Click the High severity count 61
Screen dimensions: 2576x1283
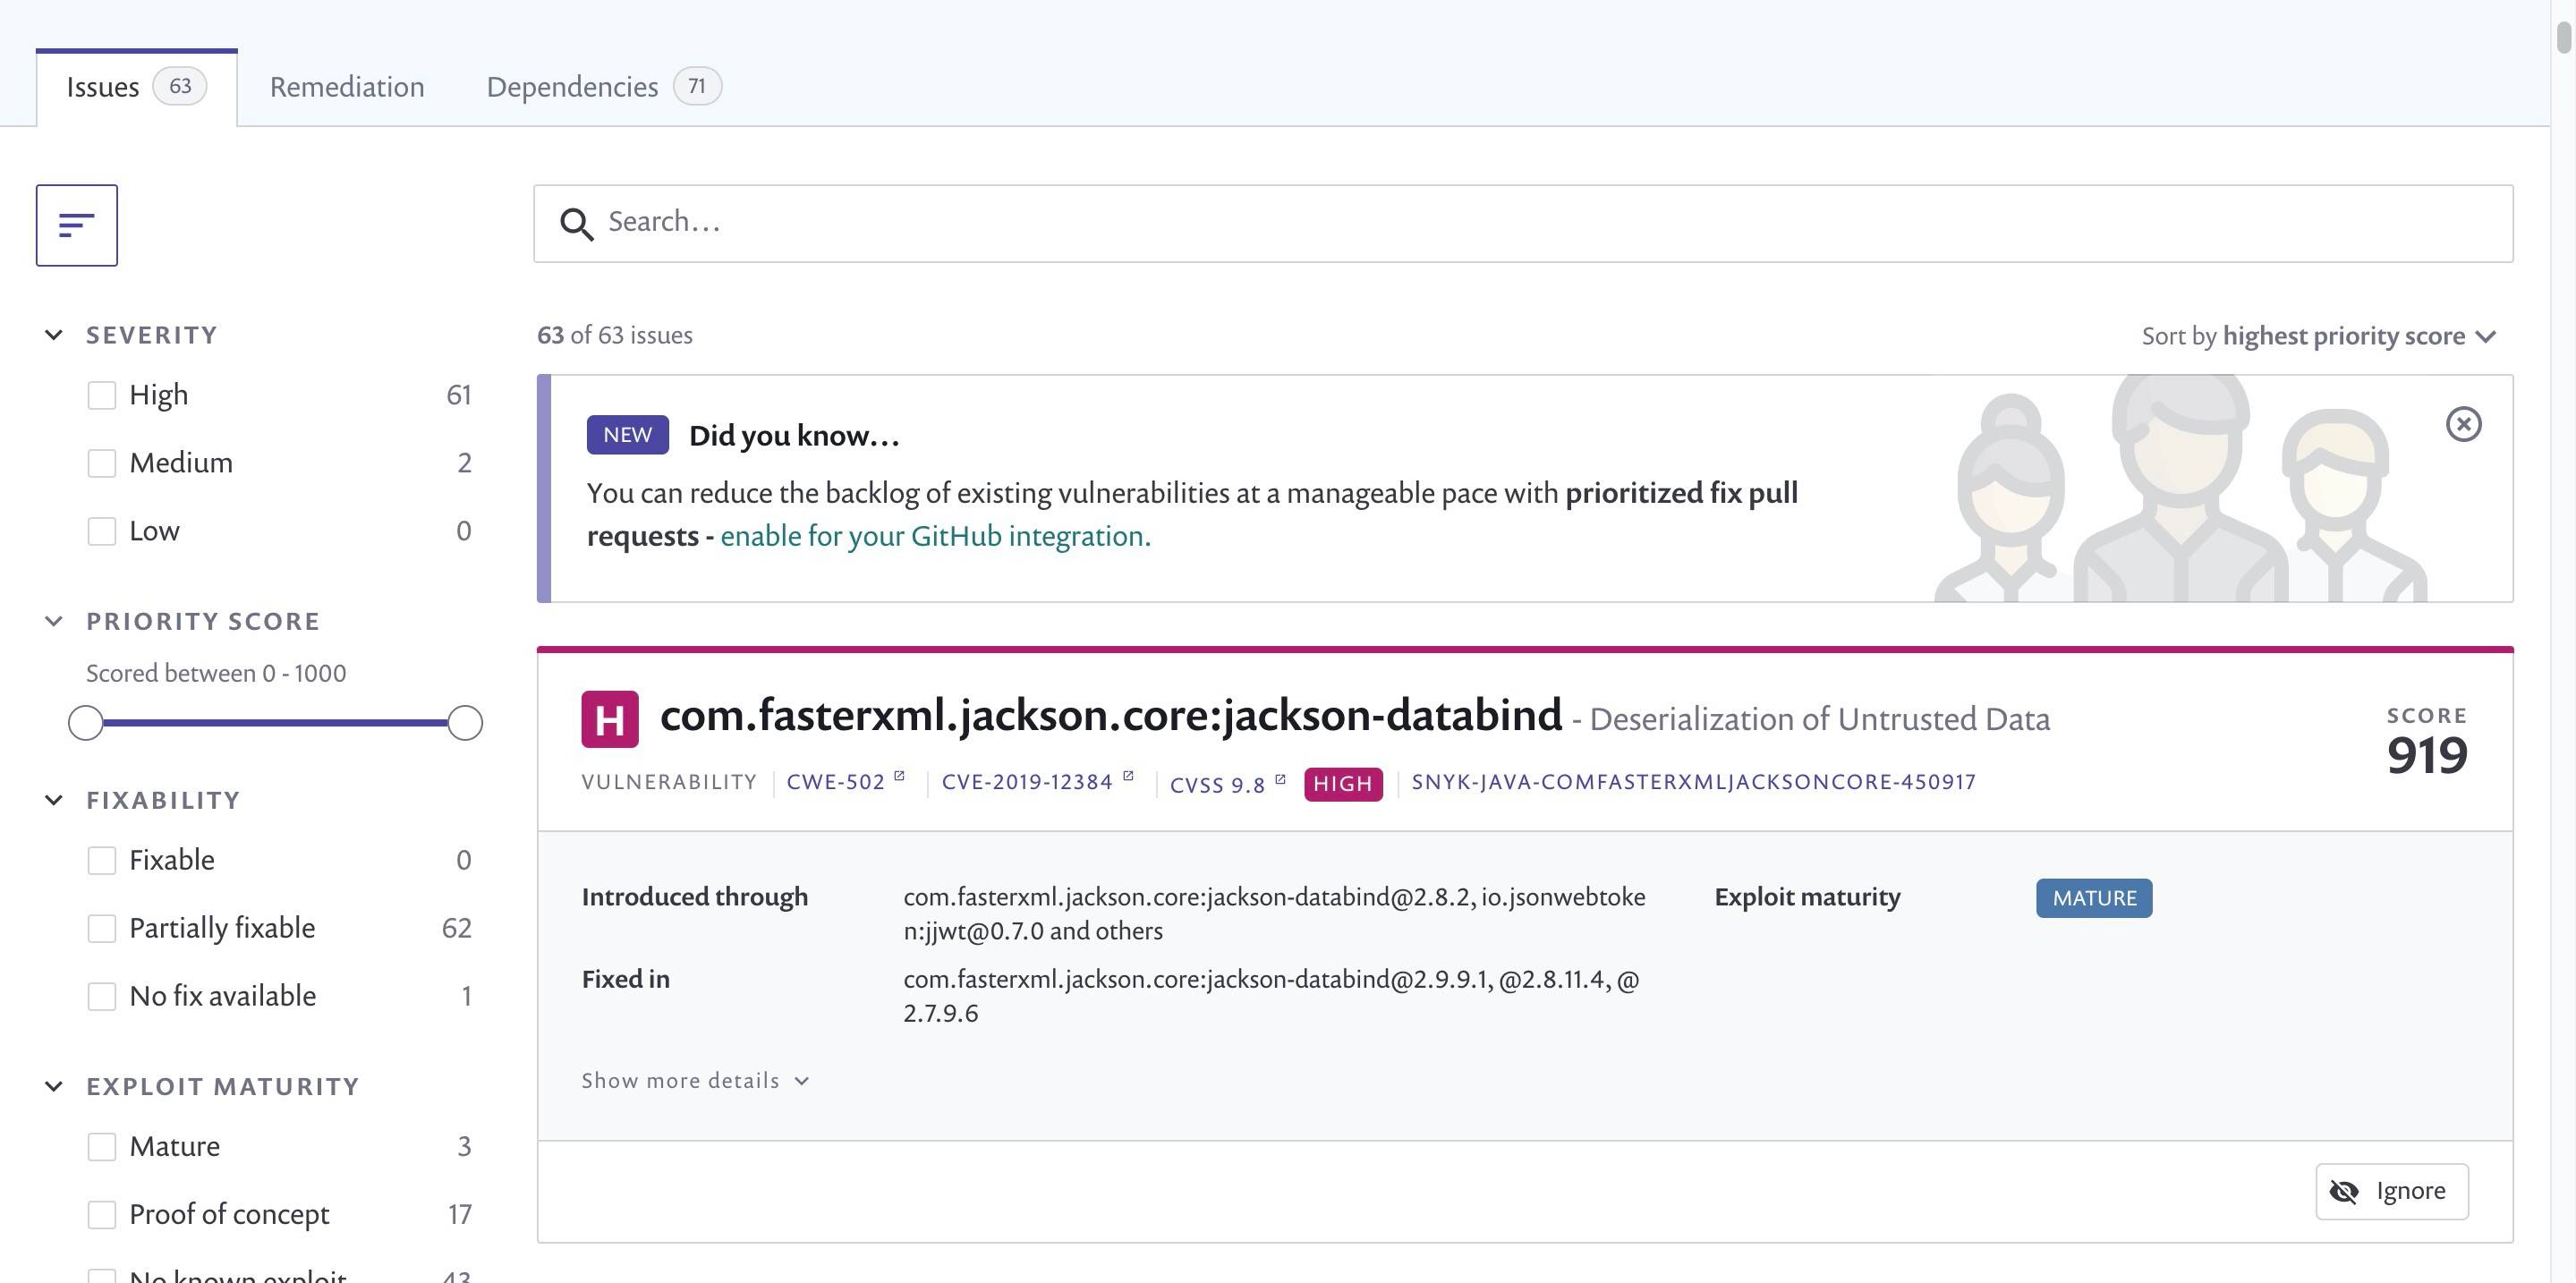pyautogui.click(x=458, y=395)
